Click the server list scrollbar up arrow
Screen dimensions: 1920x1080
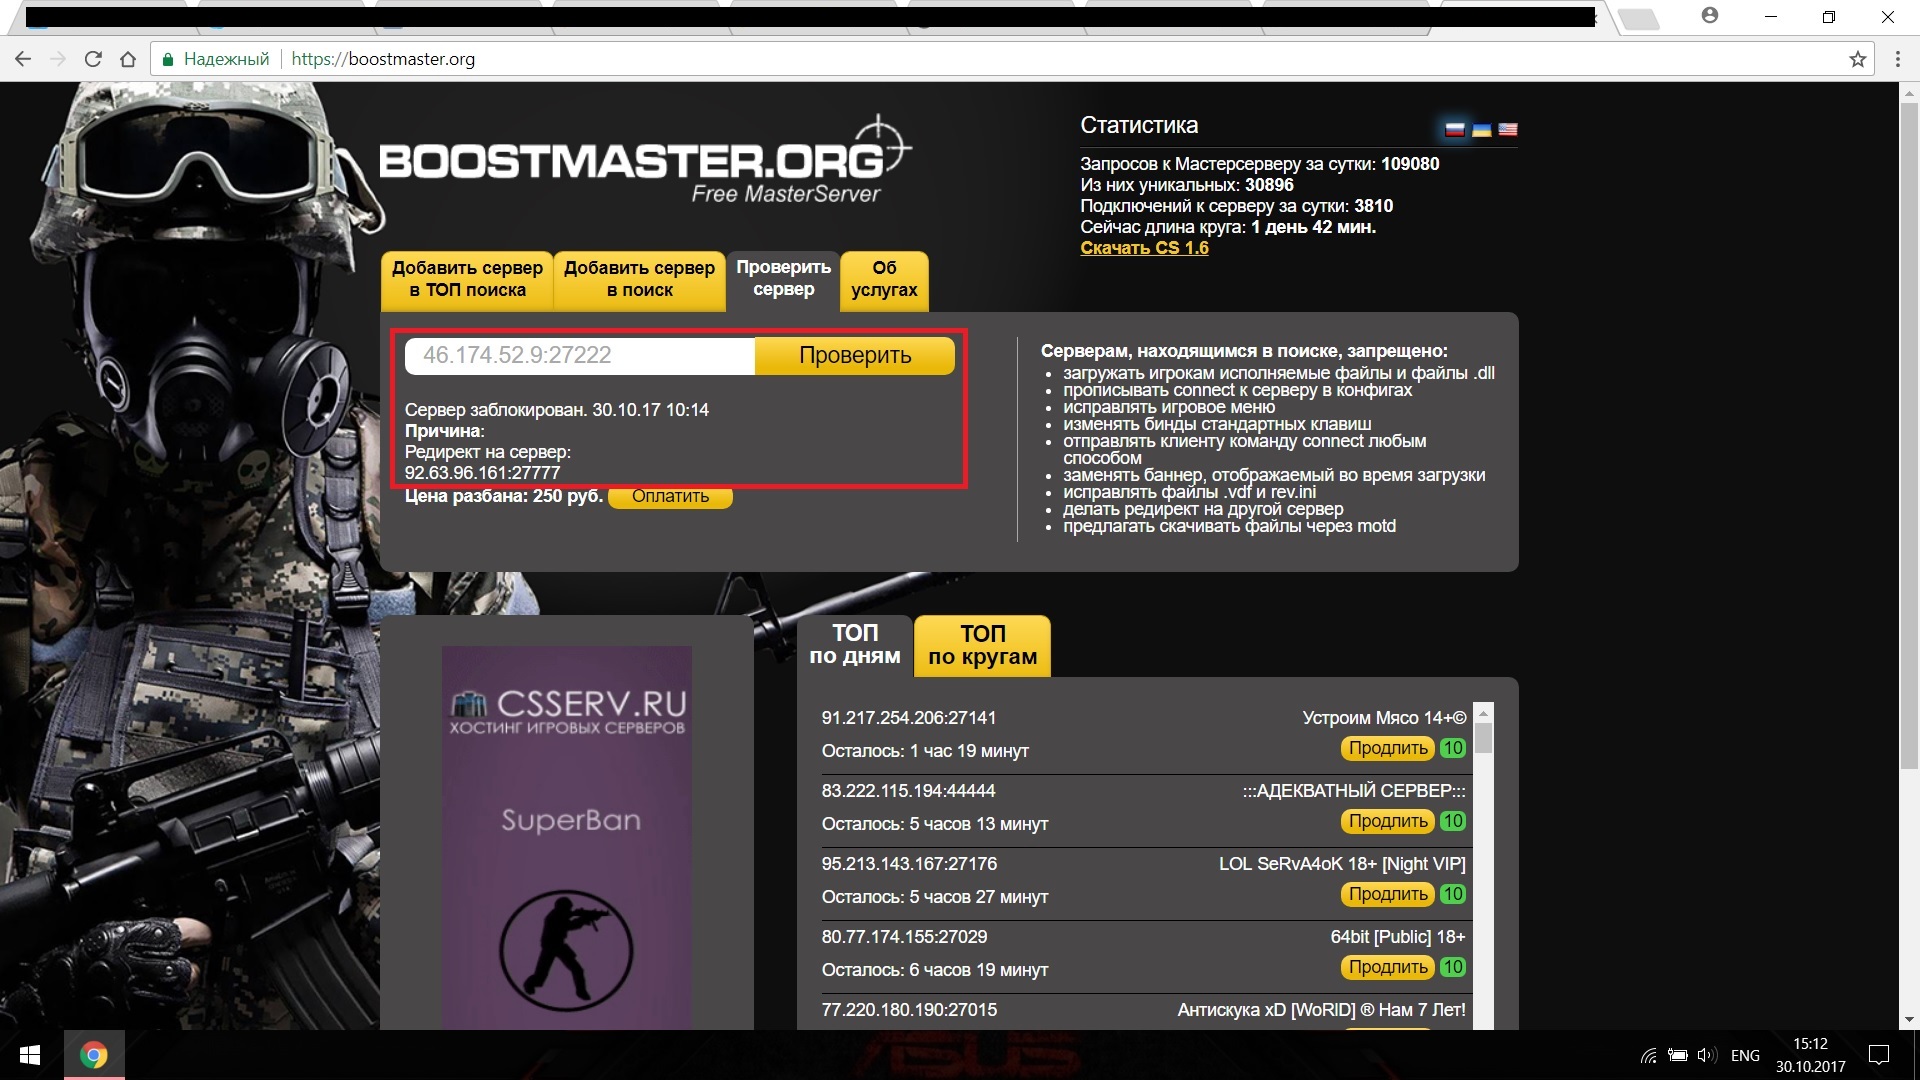(1483, 713)
